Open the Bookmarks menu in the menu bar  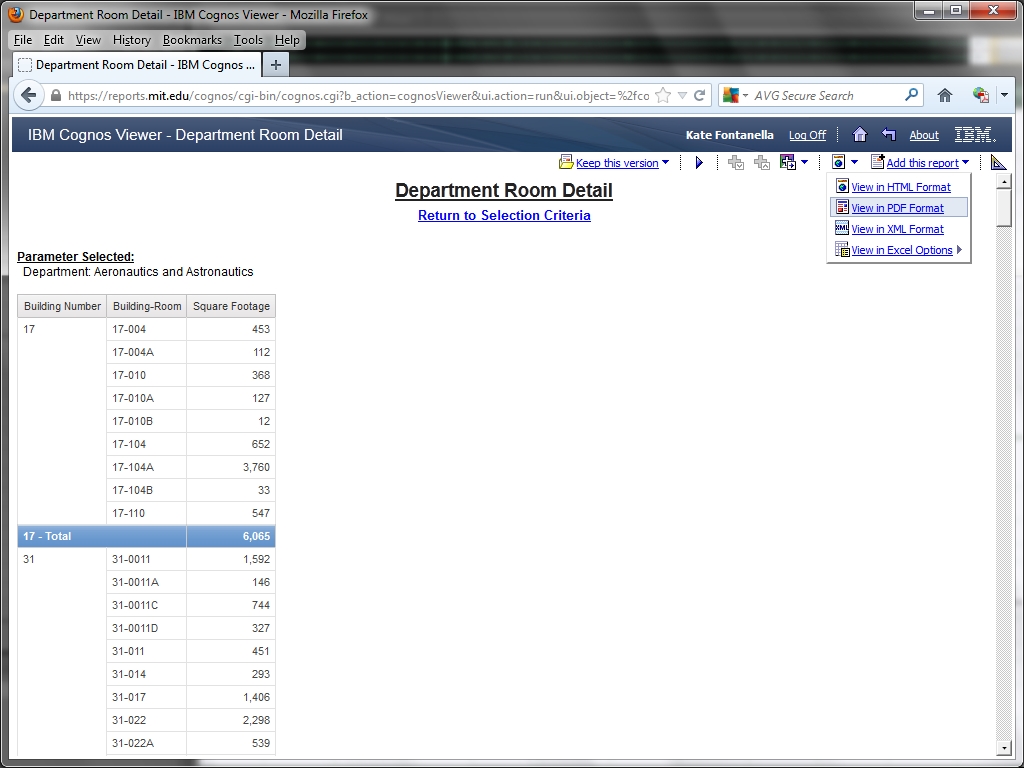192,40
